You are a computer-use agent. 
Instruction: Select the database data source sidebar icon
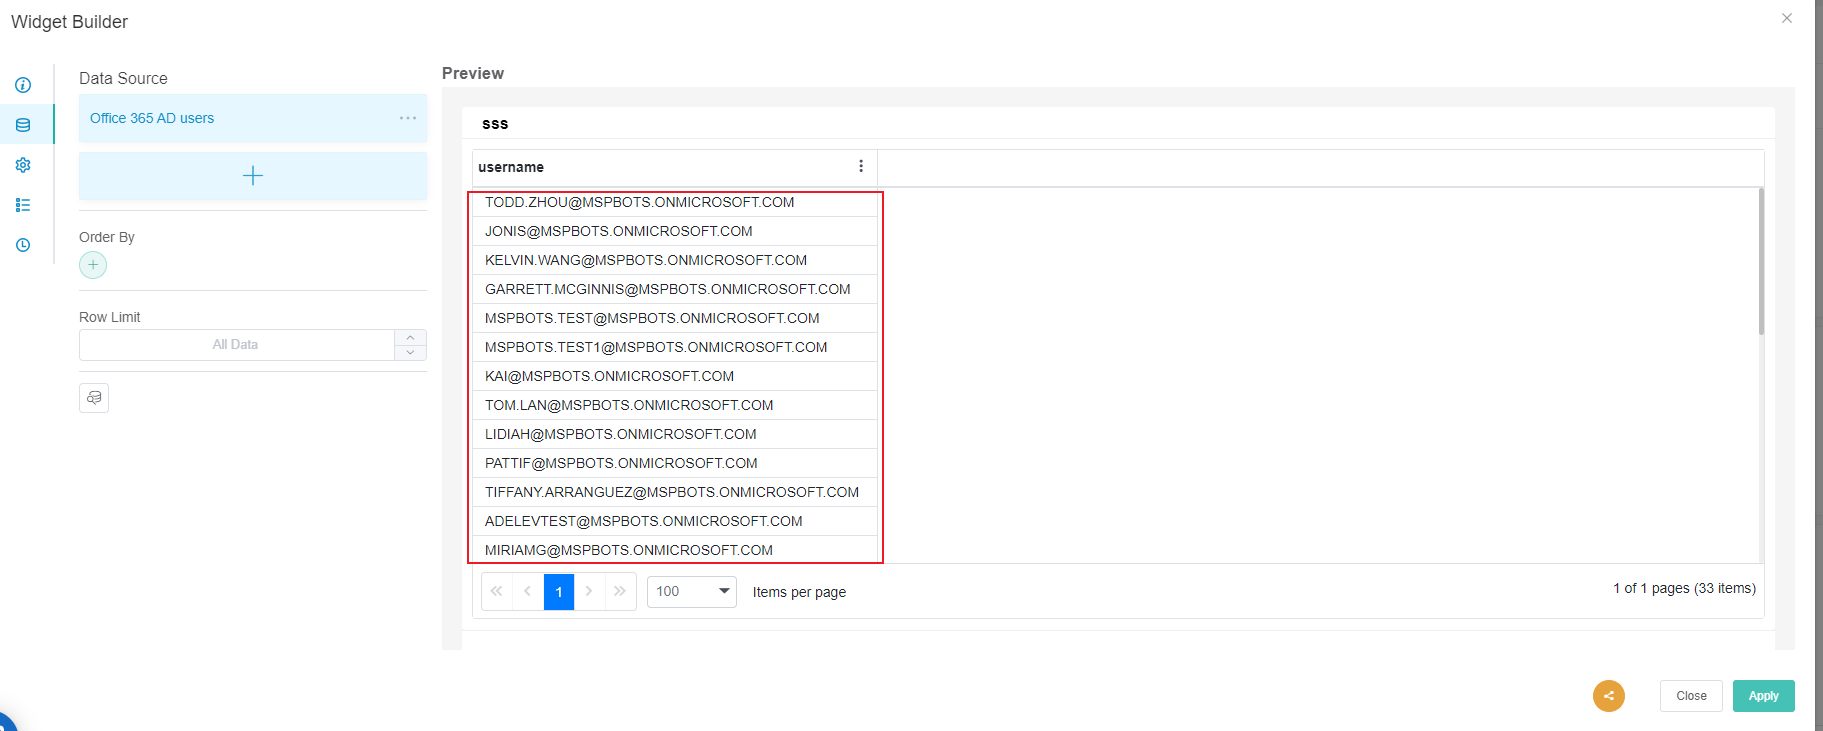point(23,125)
